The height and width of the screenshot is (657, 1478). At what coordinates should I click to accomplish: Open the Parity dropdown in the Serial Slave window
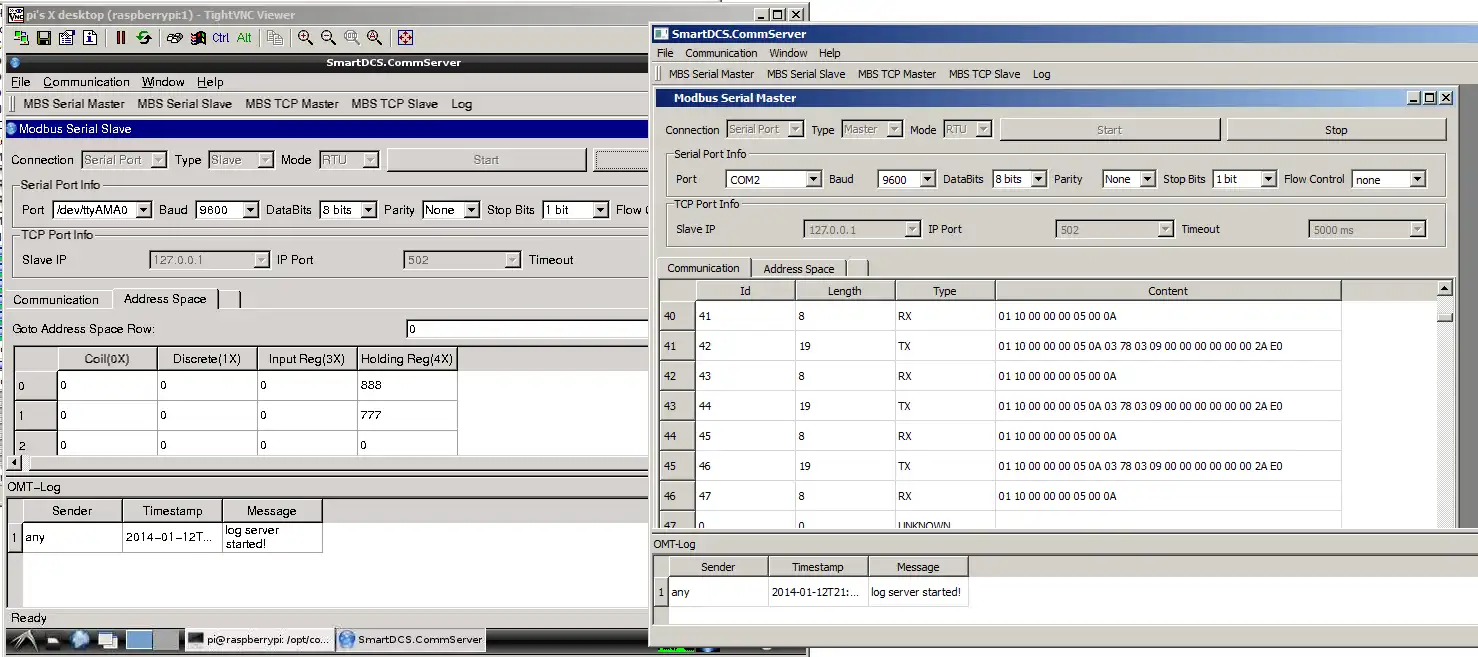pyautogui.click(x=471, y=210)
